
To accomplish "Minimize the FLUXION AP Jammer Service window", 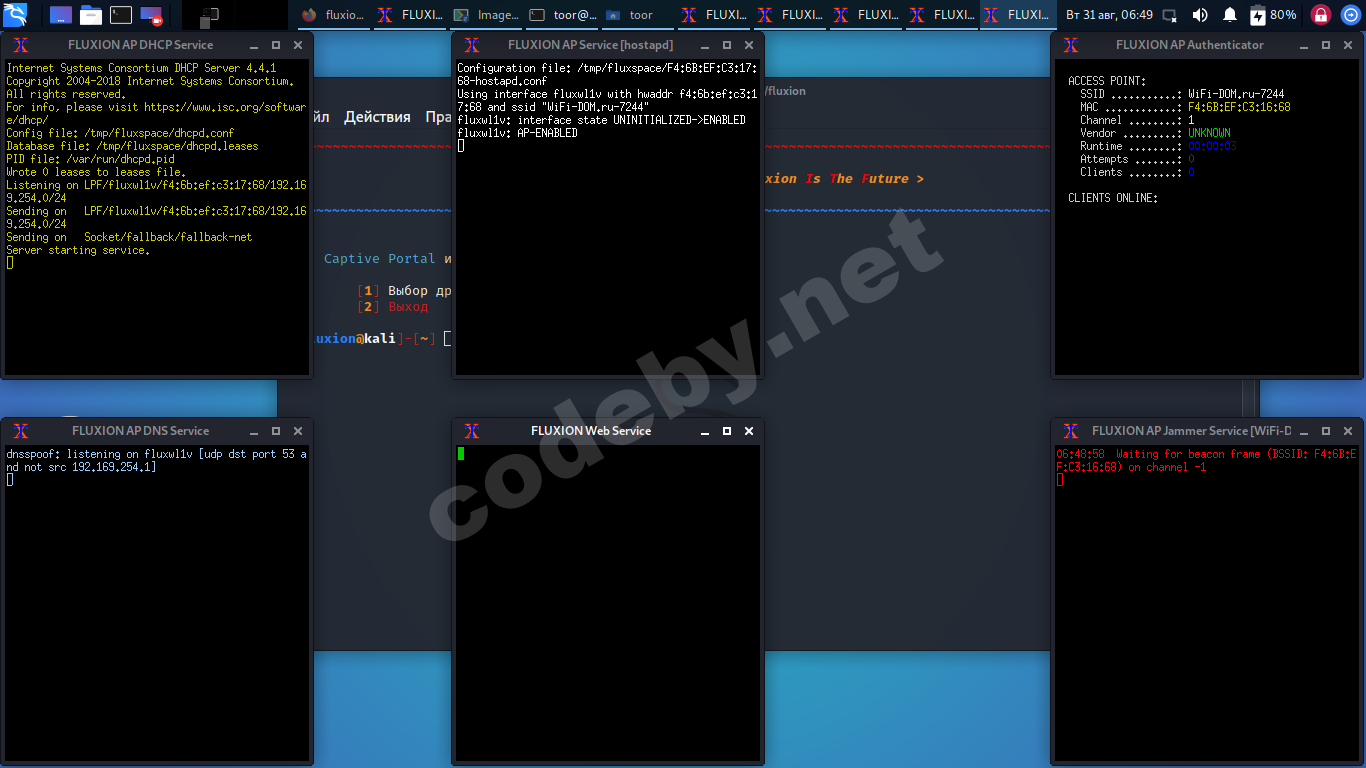I will pyautogui.click(x=1304, y=432).
